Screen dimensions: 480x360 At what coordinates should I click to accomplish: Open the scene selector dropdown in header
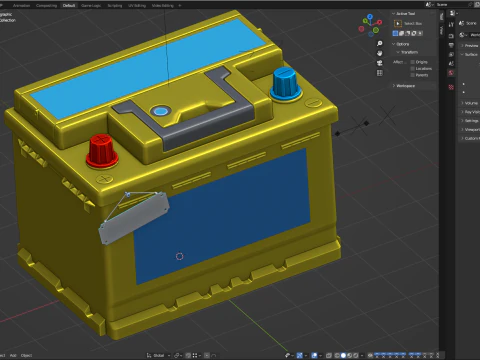point(429,5)
